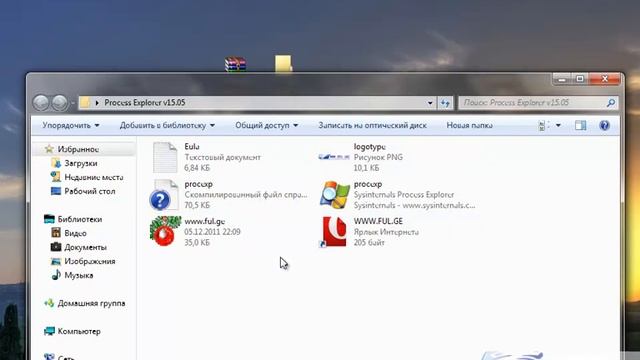Click the search magnifier icon

(611, 103)
